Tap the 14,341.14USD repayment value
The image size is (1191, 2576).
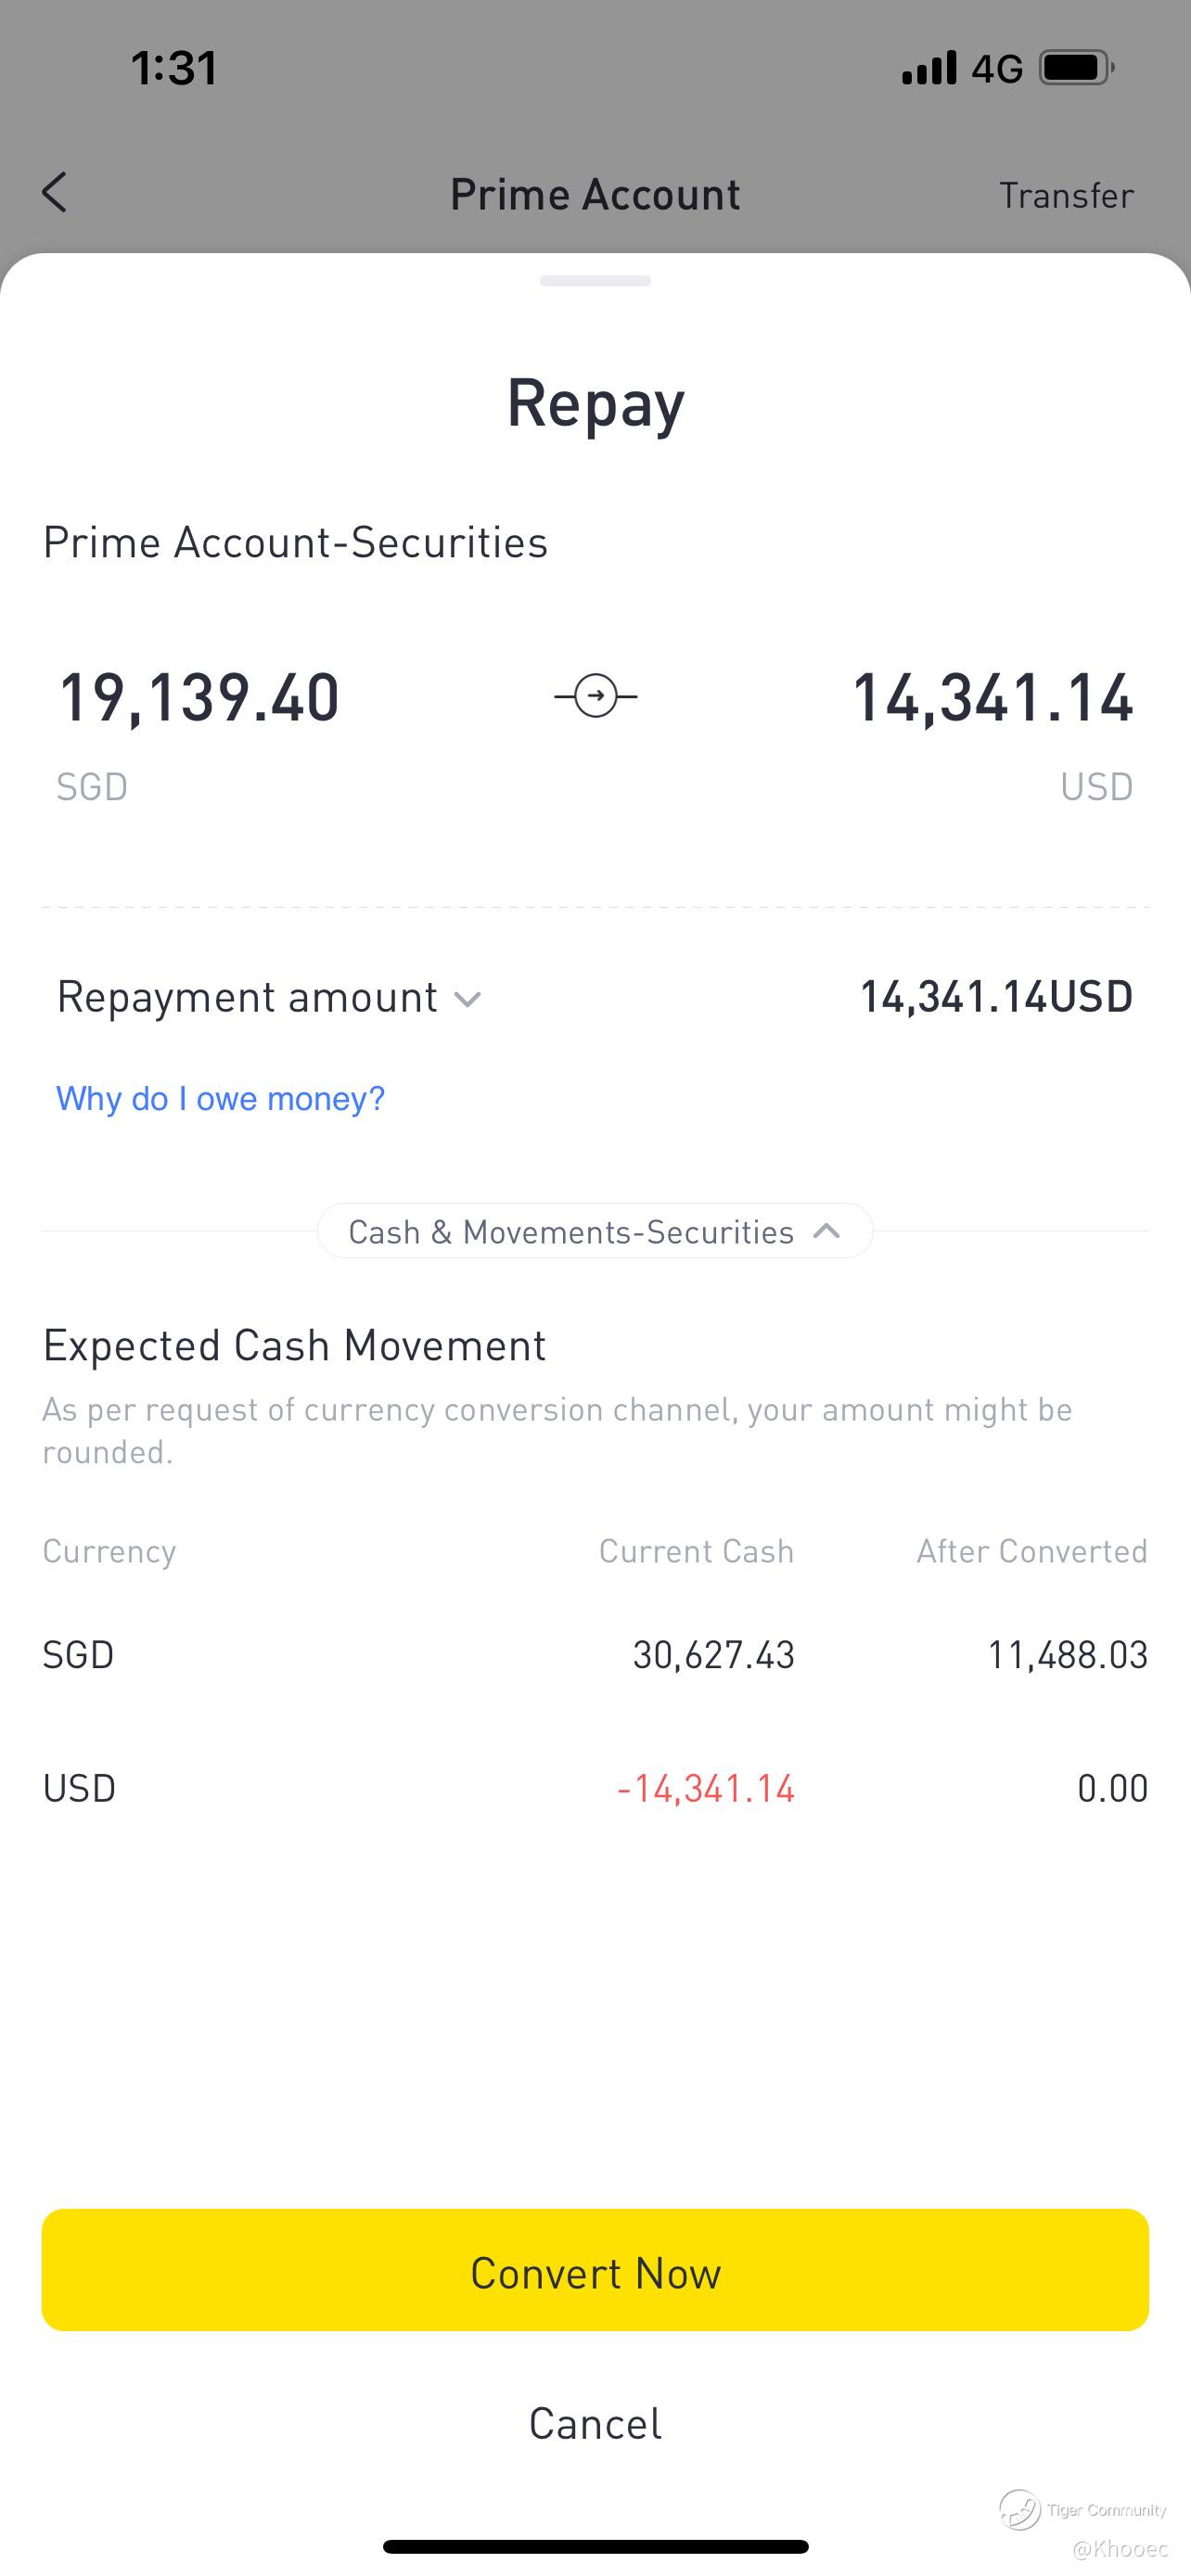[x=996, y=997]
